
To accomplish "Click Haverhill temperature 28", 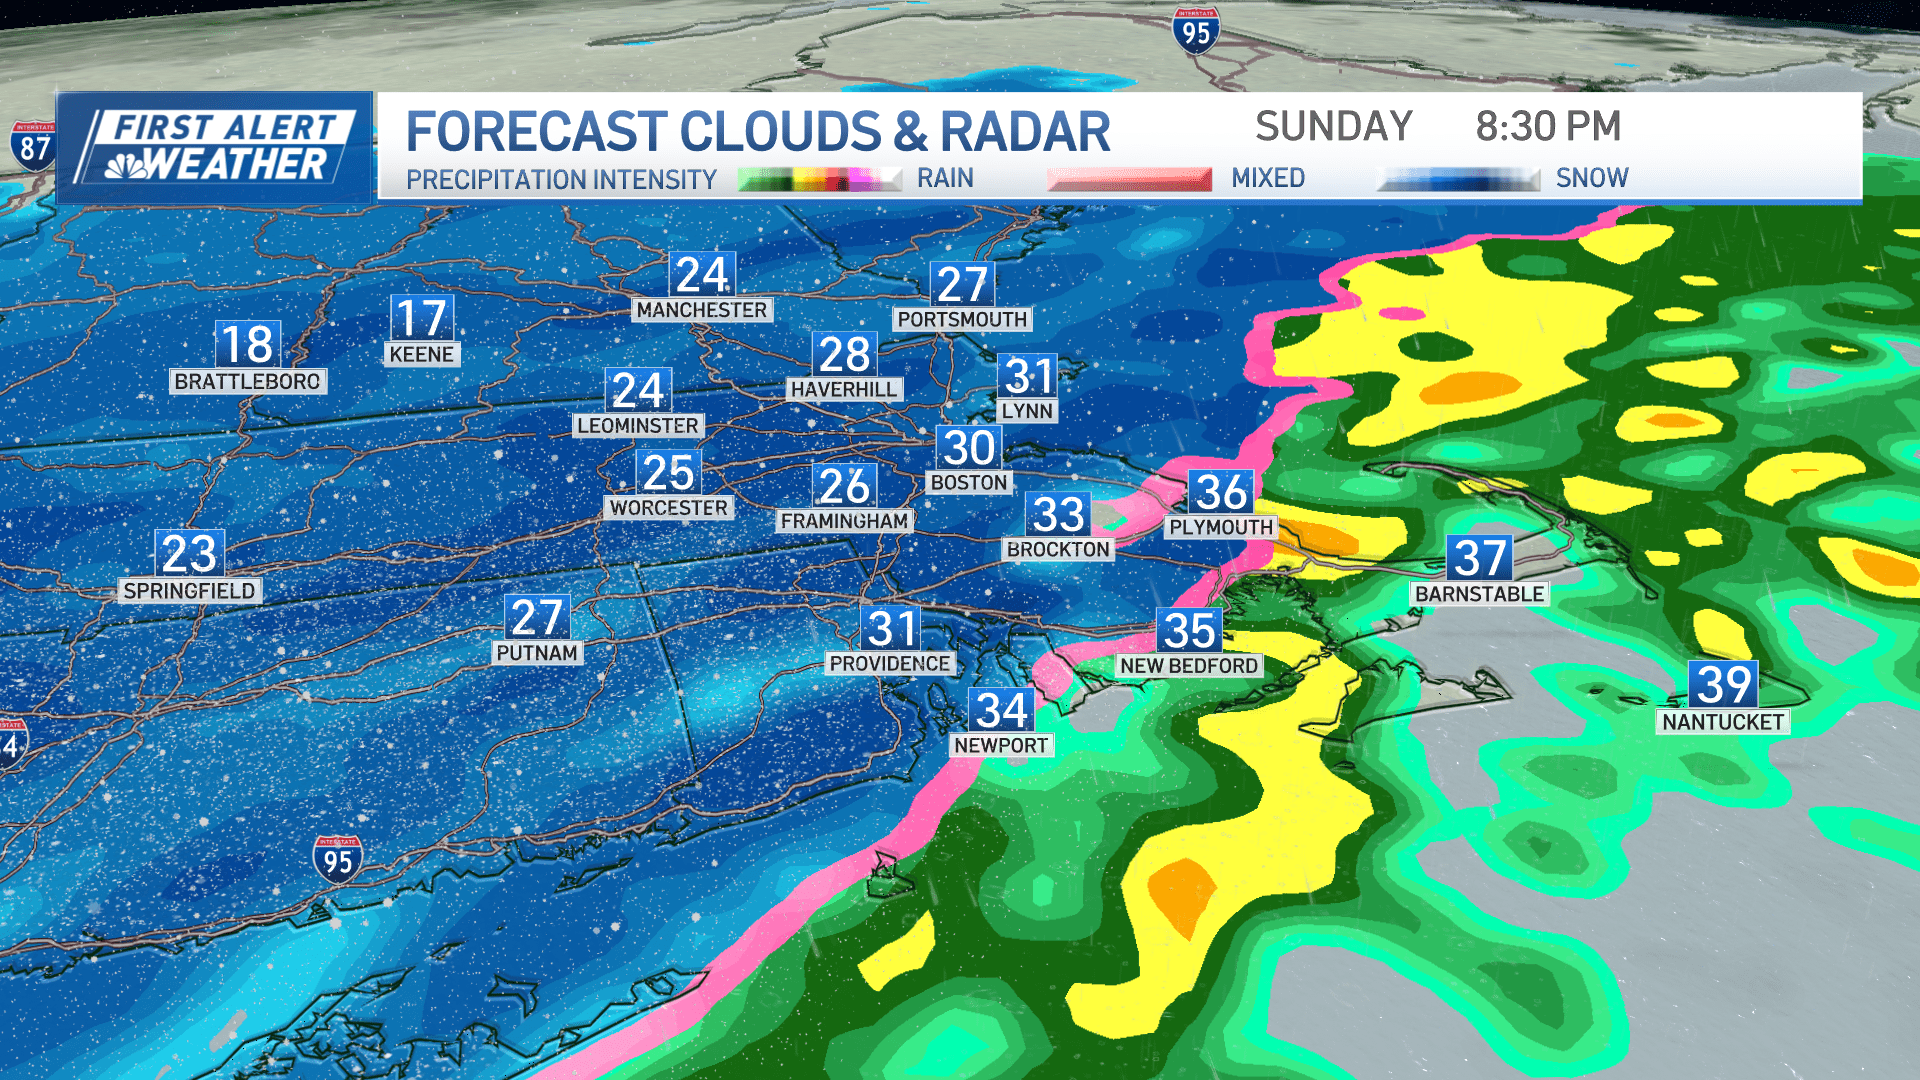I will tap(845, 354).
